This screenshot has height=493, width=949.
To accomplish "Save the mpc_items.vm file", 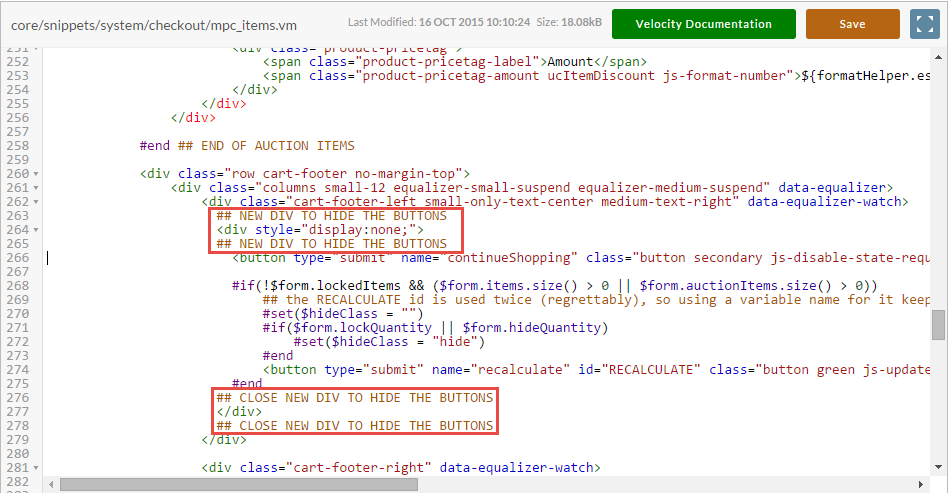I will coord(852,24).
